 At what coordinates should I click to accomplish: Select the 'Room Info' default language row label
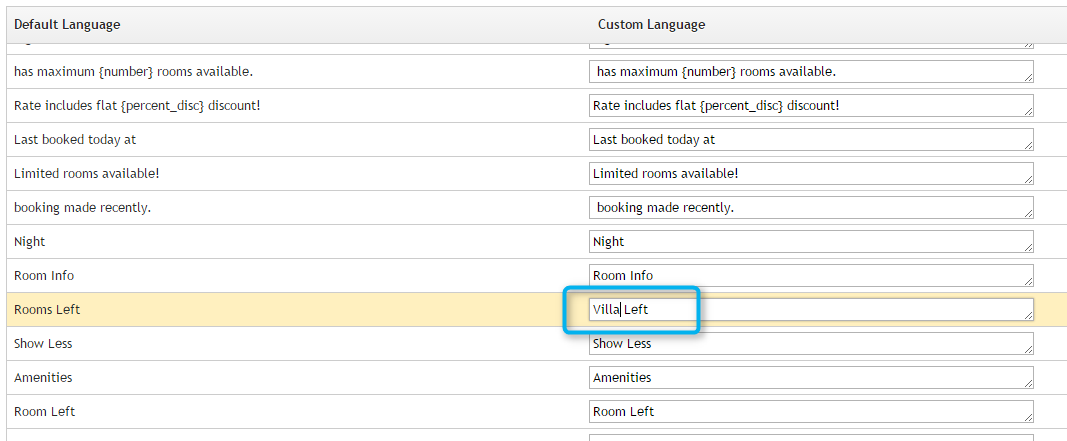coord(44,276)
